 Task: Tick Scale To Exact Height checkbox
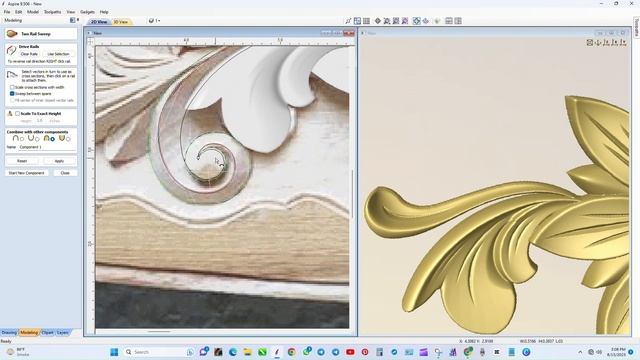18,113
